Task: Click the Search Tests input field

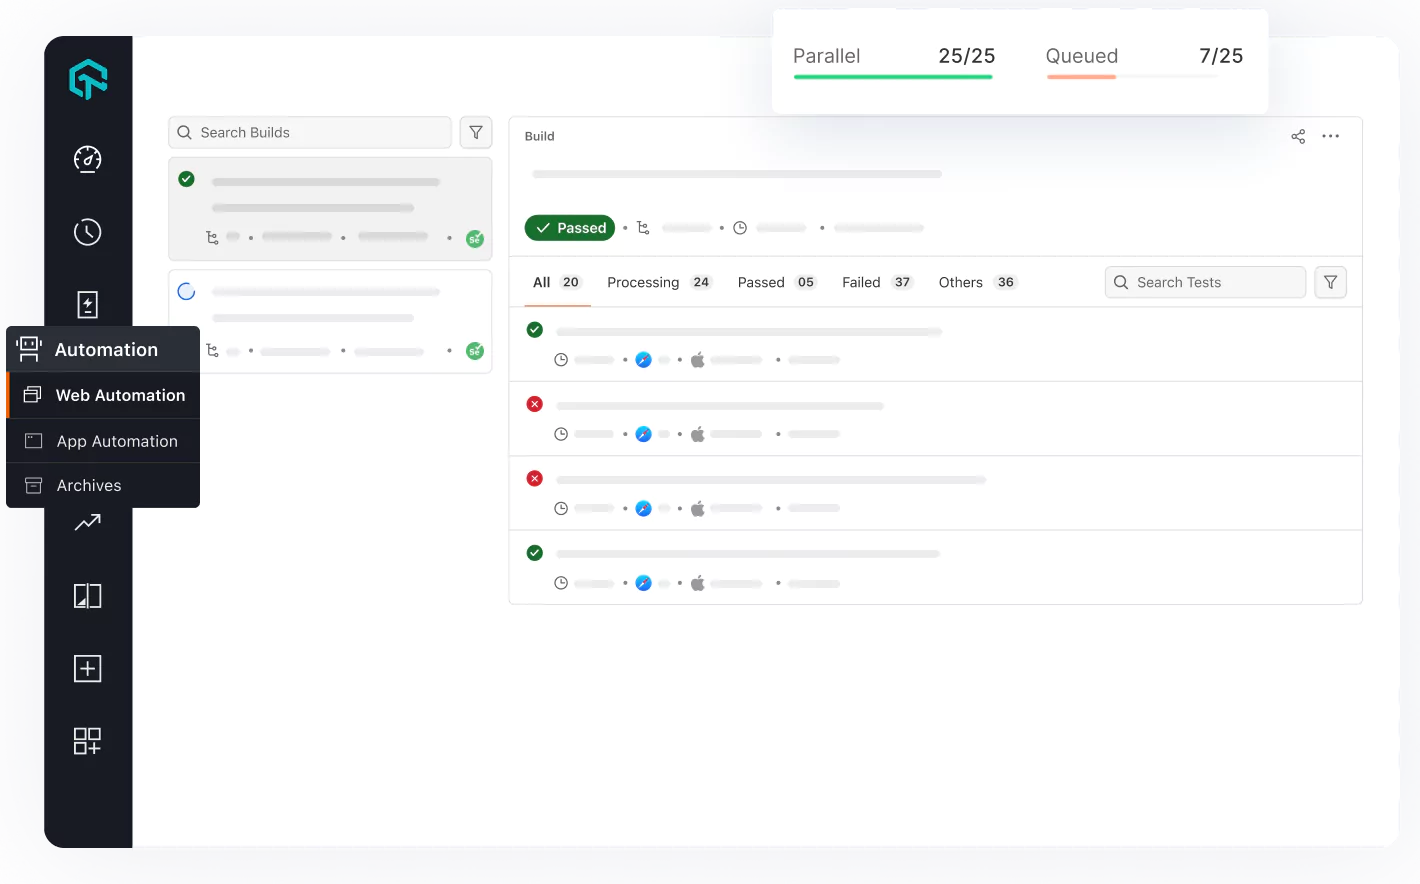Action: (1205, 282)
